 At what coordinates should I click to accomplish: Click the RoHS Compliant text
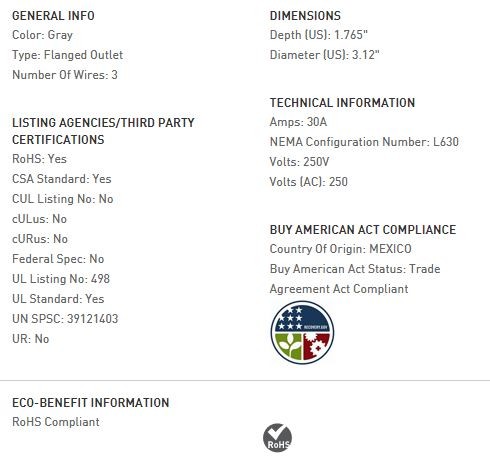click(x=56, y=422)
